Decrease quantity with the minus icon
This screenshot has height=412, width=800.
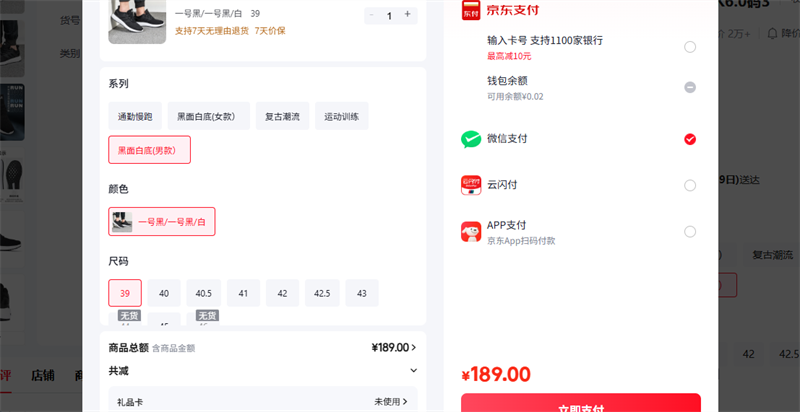tap(372, 15)
